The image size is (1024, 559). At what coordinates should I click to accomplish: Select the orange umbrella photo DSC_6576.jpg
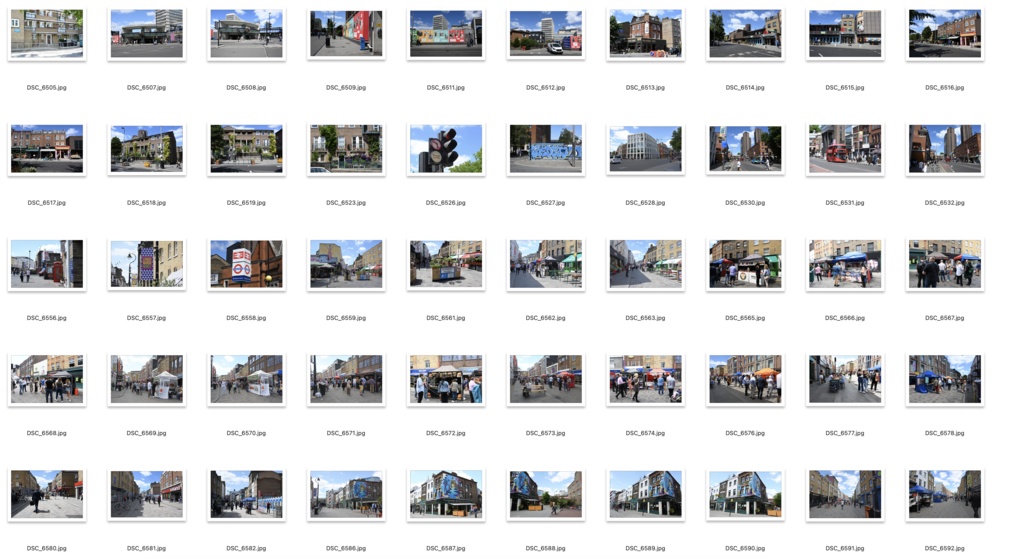745,379
